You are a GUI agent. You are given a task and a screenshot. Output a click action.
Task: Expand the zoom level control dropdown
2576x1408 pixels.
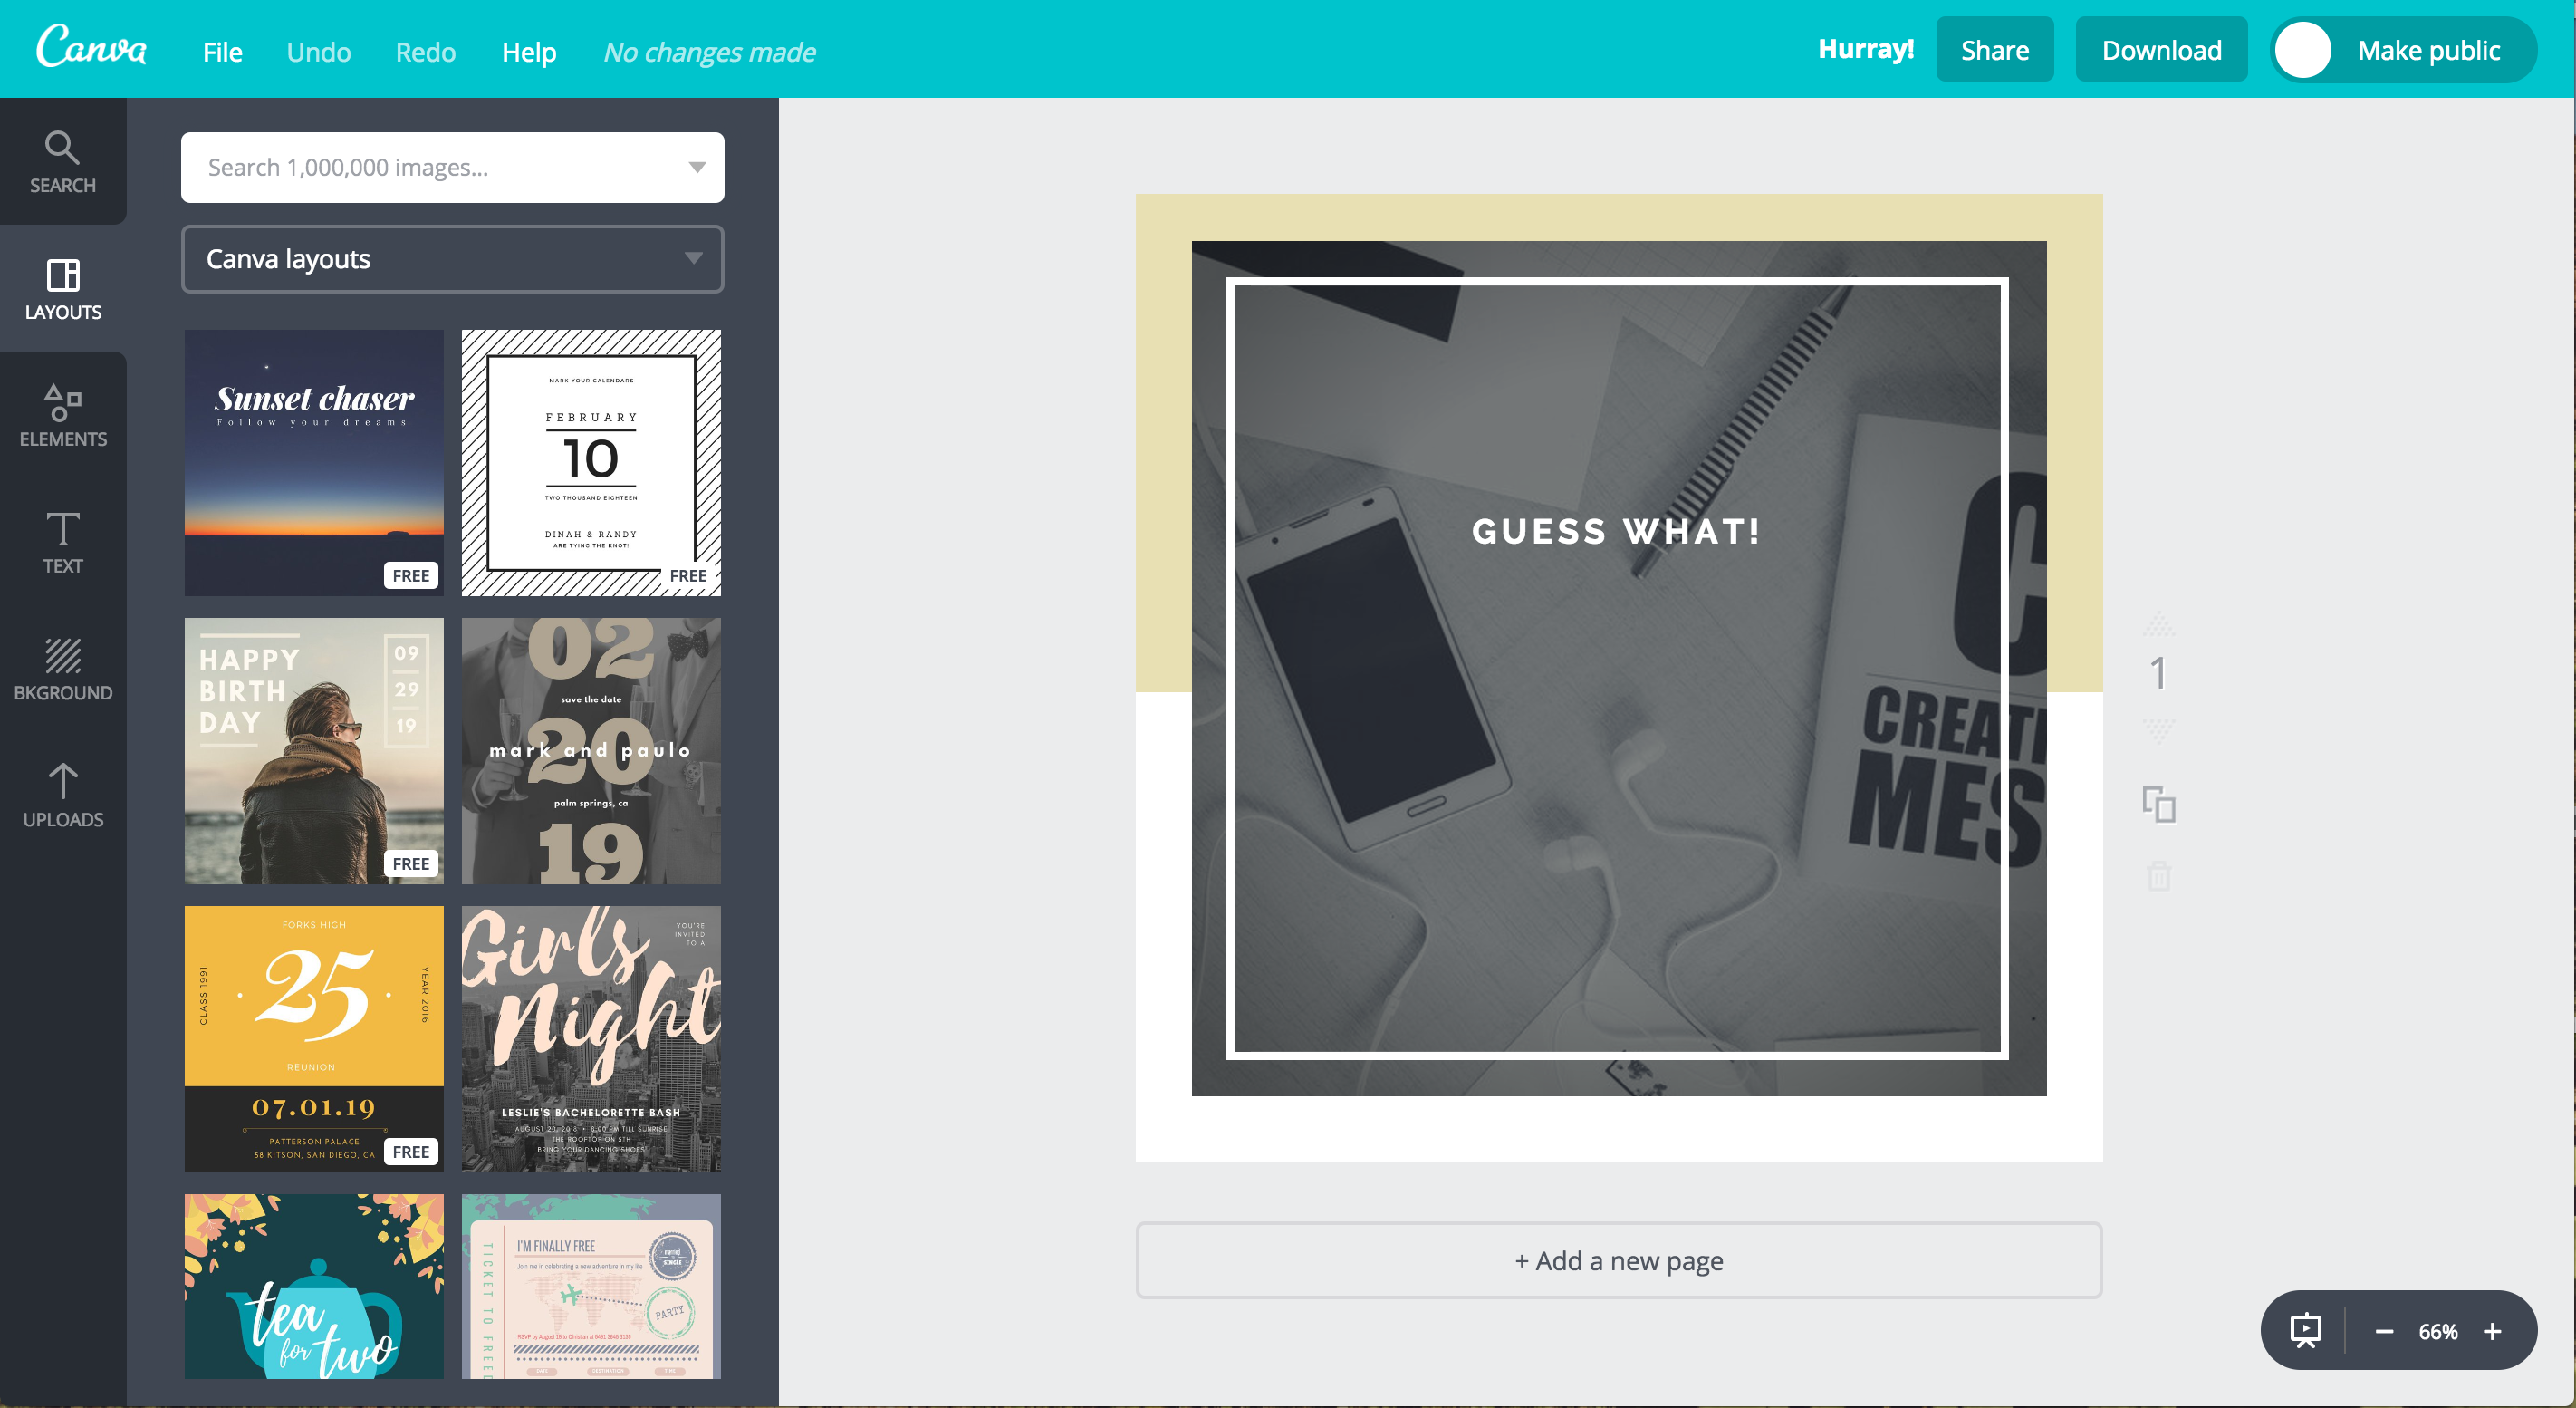point(2437,1332)
